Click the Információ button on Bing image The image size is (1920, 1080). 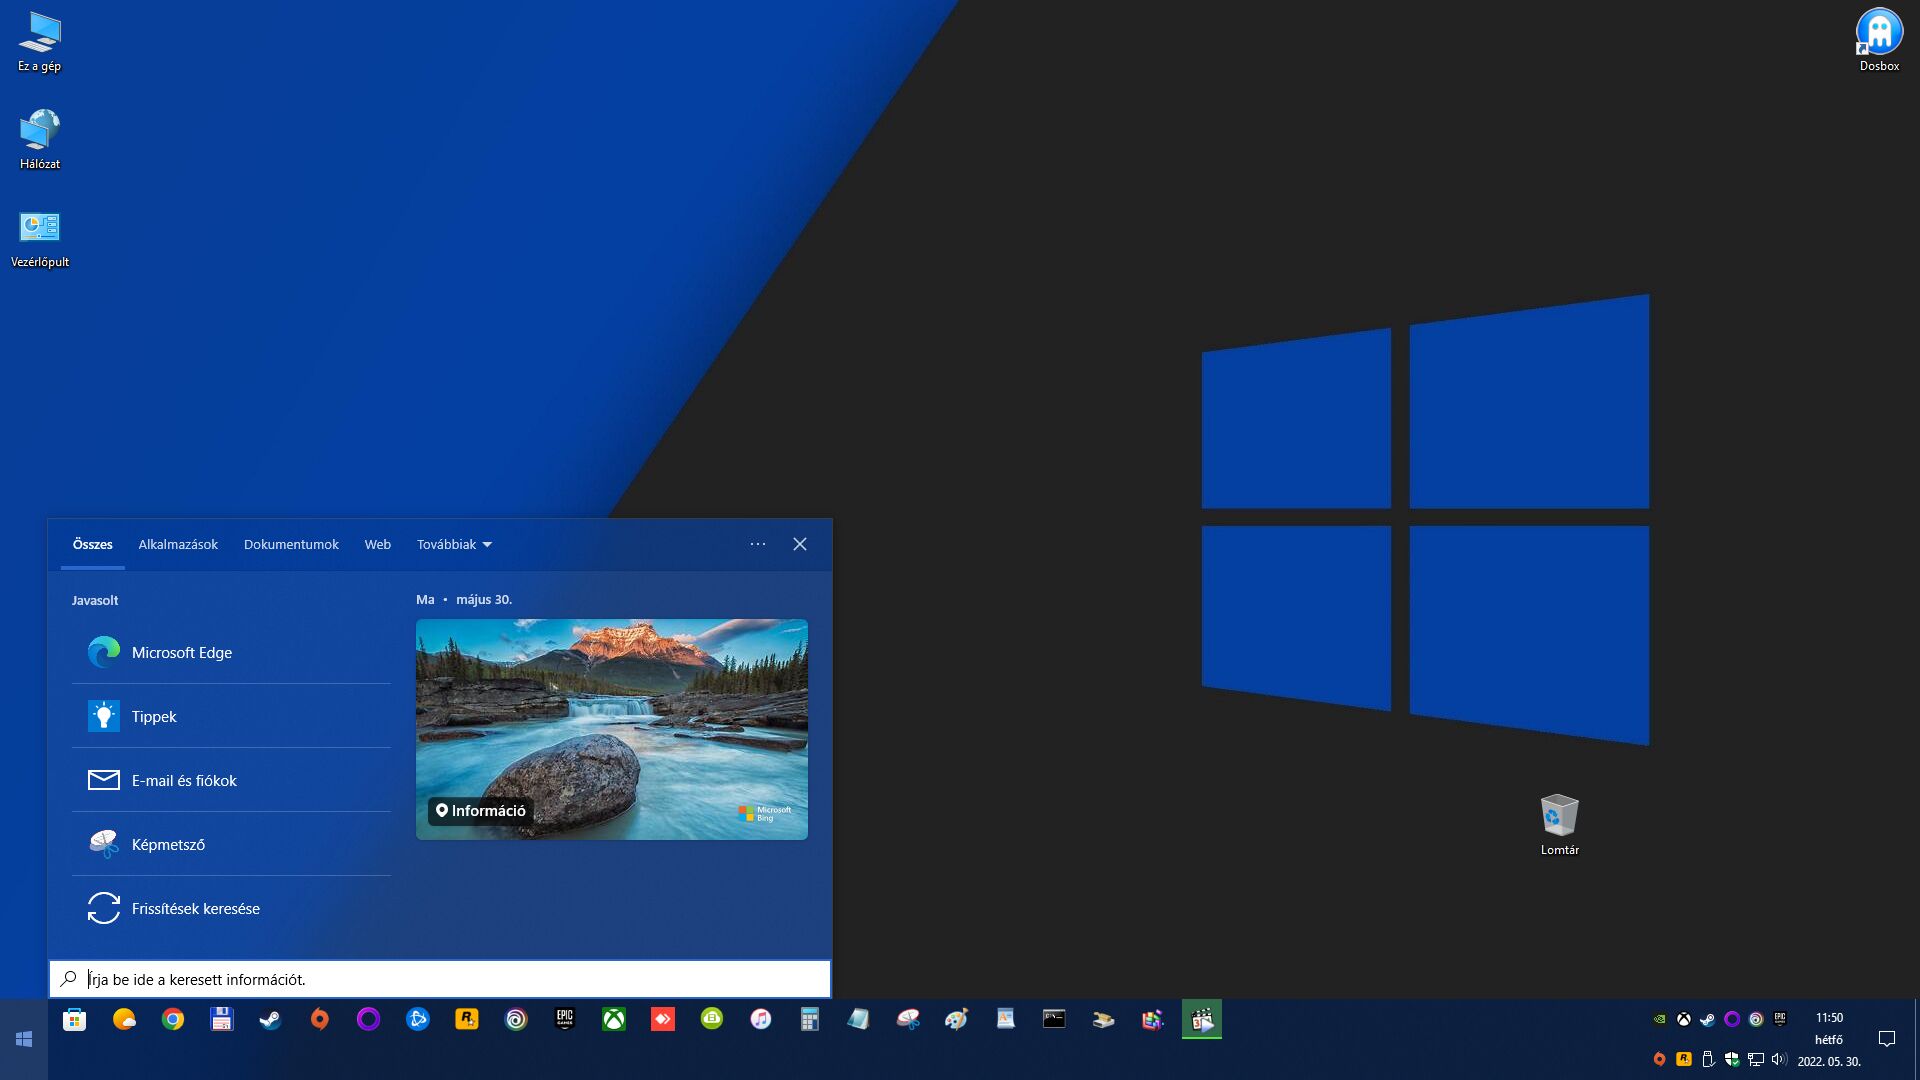481,810
